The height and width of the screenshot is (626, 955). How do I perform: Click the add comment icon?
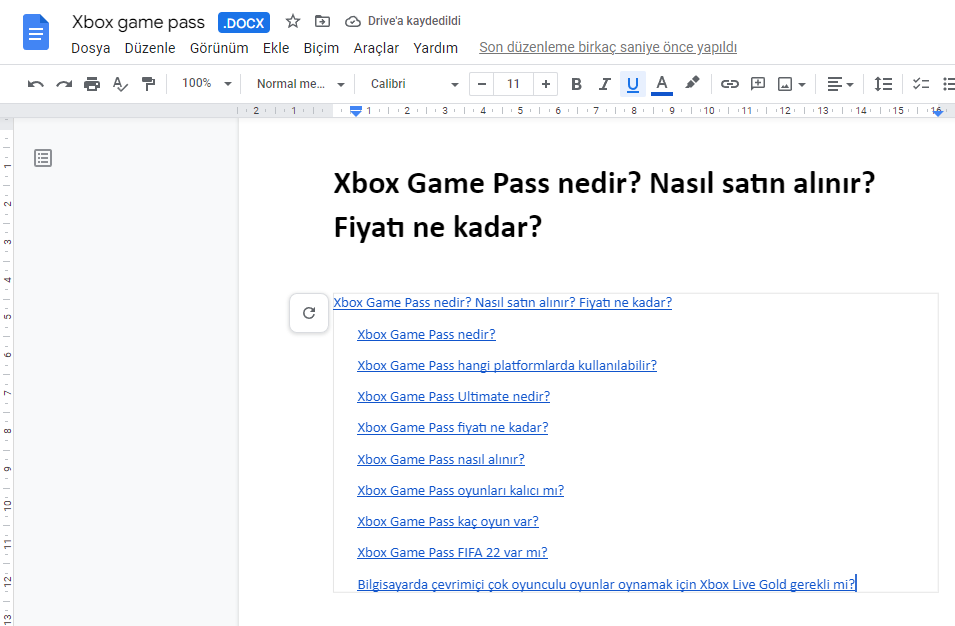(x=758, y=84)
